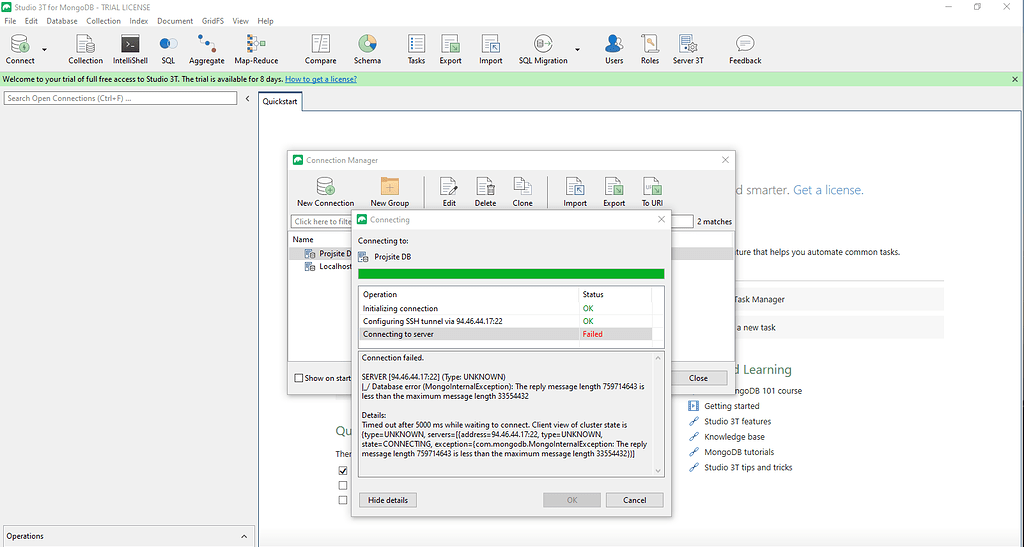Click the green connection progress bar

pyautogui.click(x=510, y=273)
